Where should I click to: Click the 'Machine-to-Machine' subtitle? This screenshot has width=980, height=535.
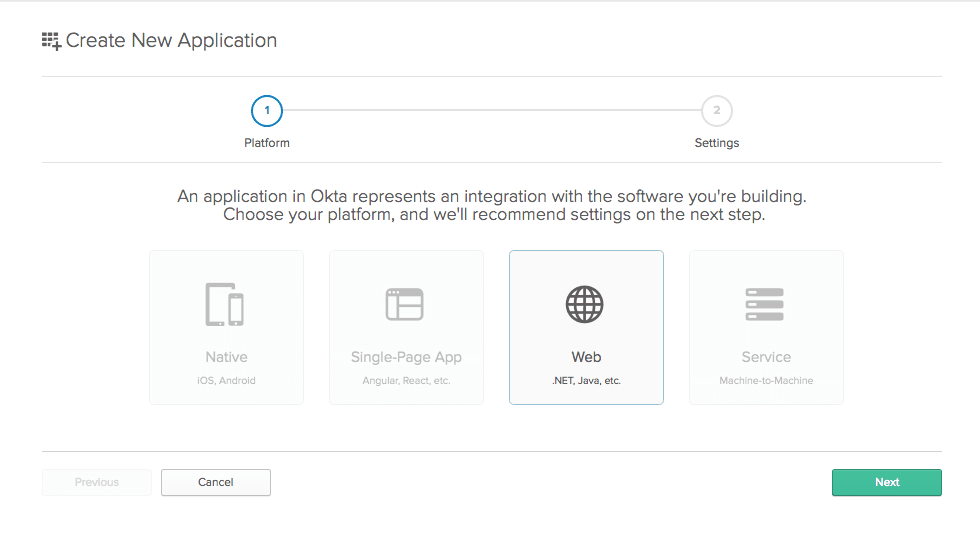pyautogui.click(x=766, y=381)
